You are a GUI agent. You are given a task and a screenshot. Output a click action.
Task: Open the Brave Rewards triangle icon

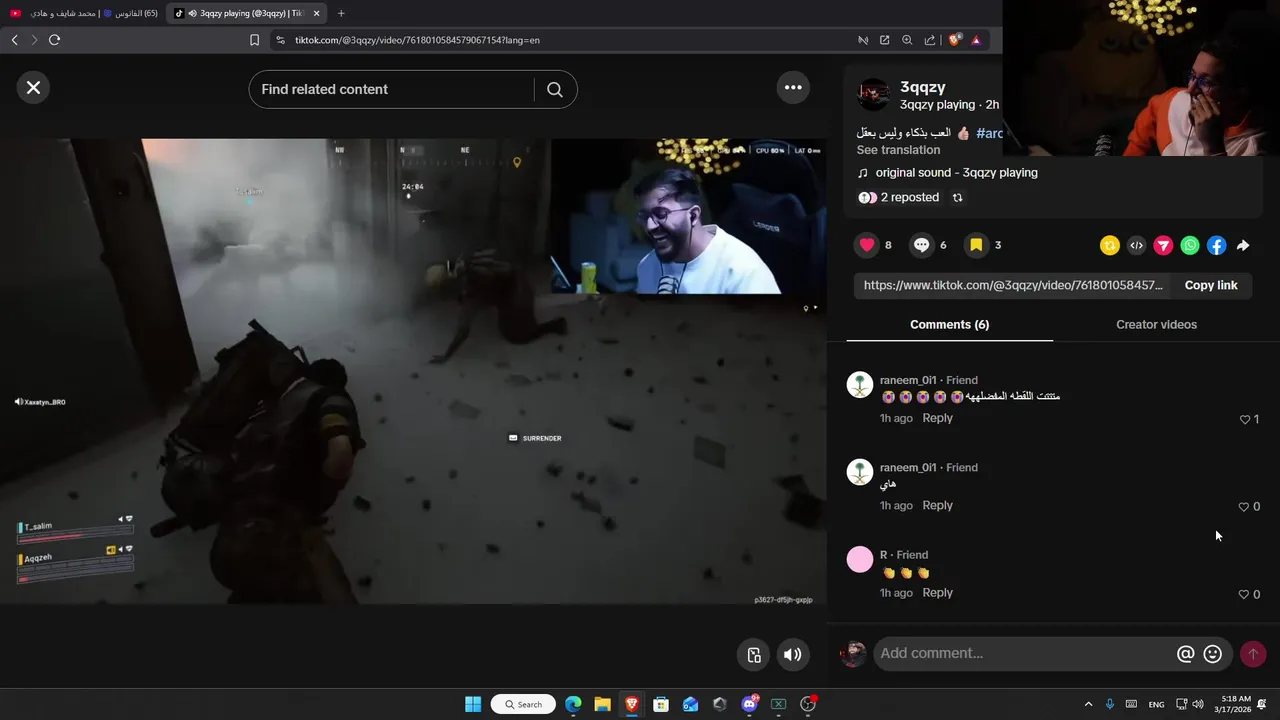[976, 40]
